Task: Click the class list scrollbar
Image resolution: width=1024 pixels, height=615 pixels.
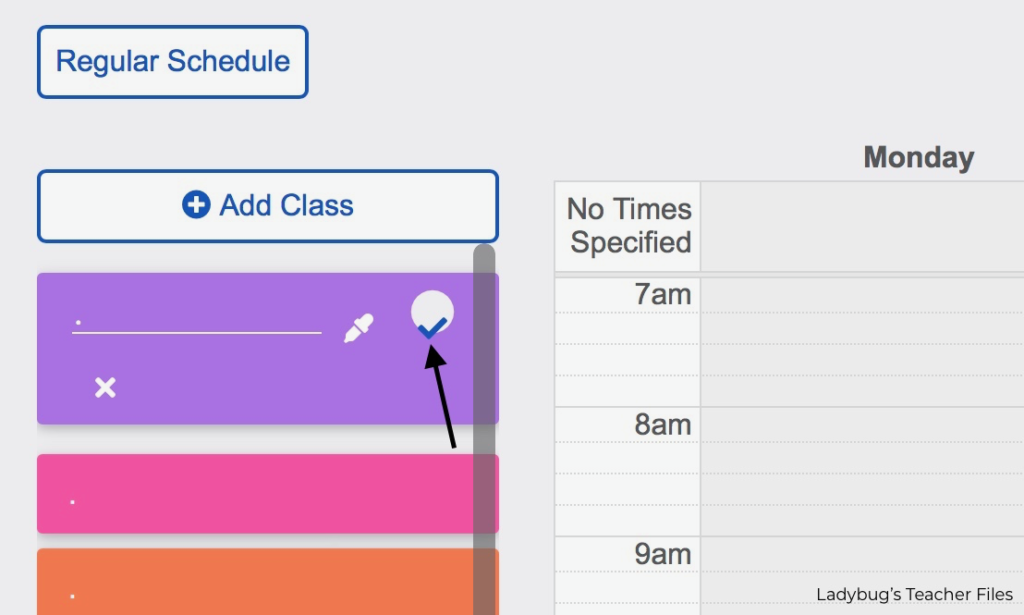Action: pos(484,429)
